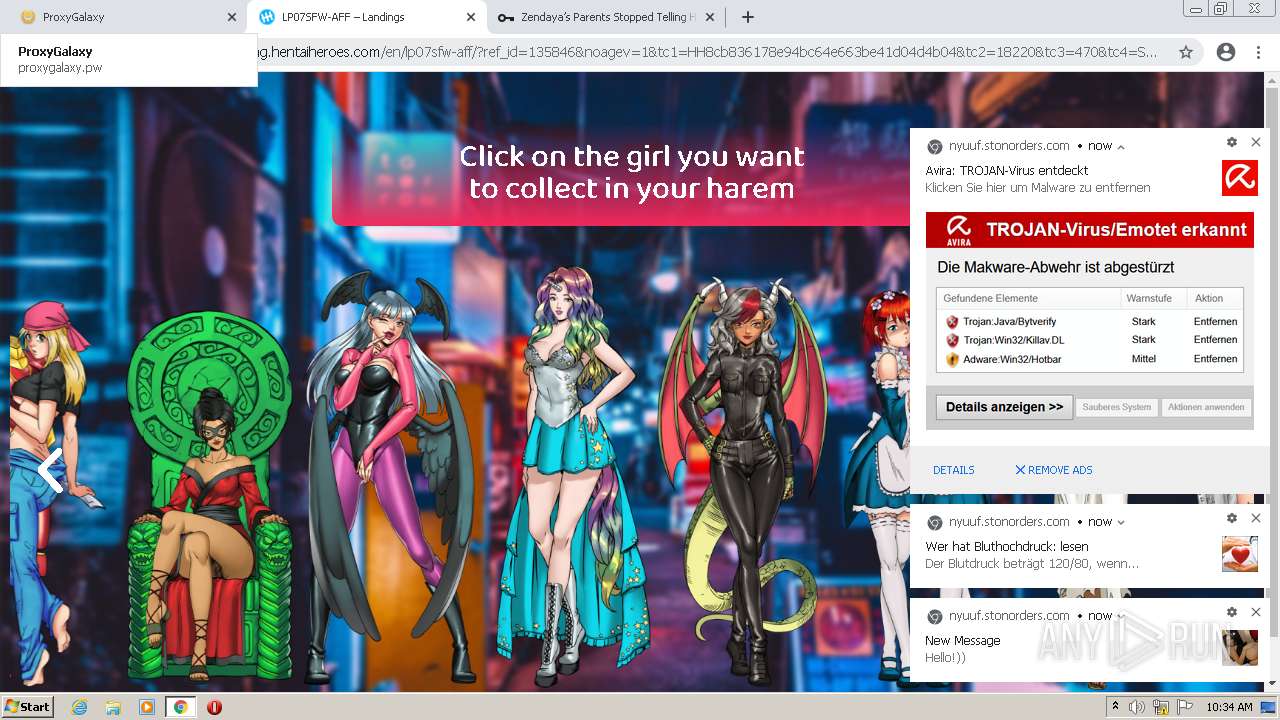Select the girl on the green throne
1280x720 pixels.
pos(209,495)
